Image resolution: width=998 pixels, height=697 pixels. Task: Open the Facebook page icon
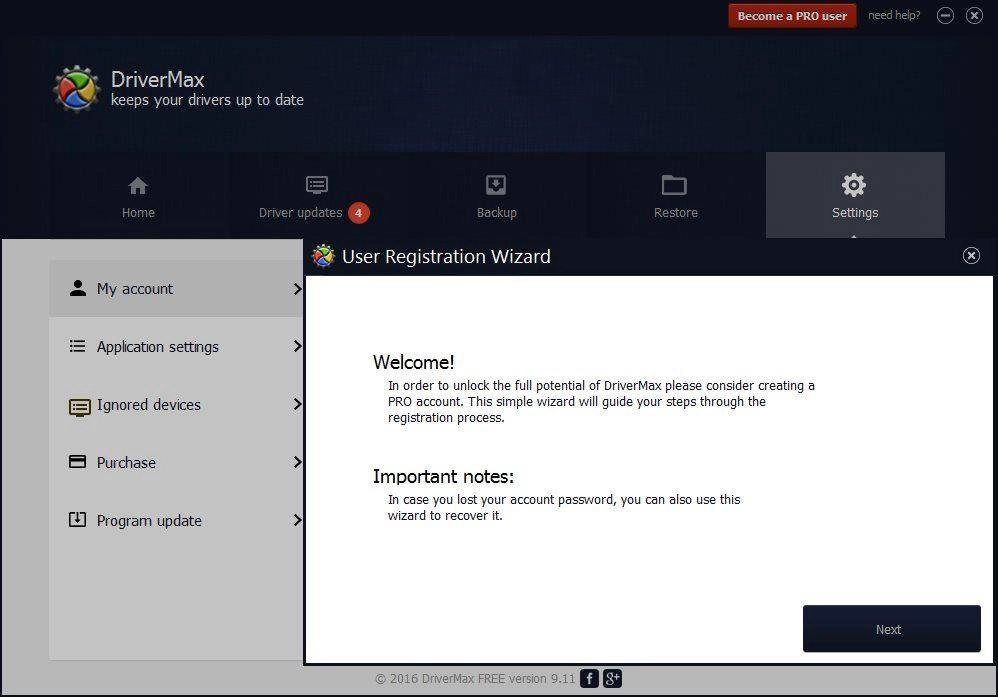[x=589, y=679]
